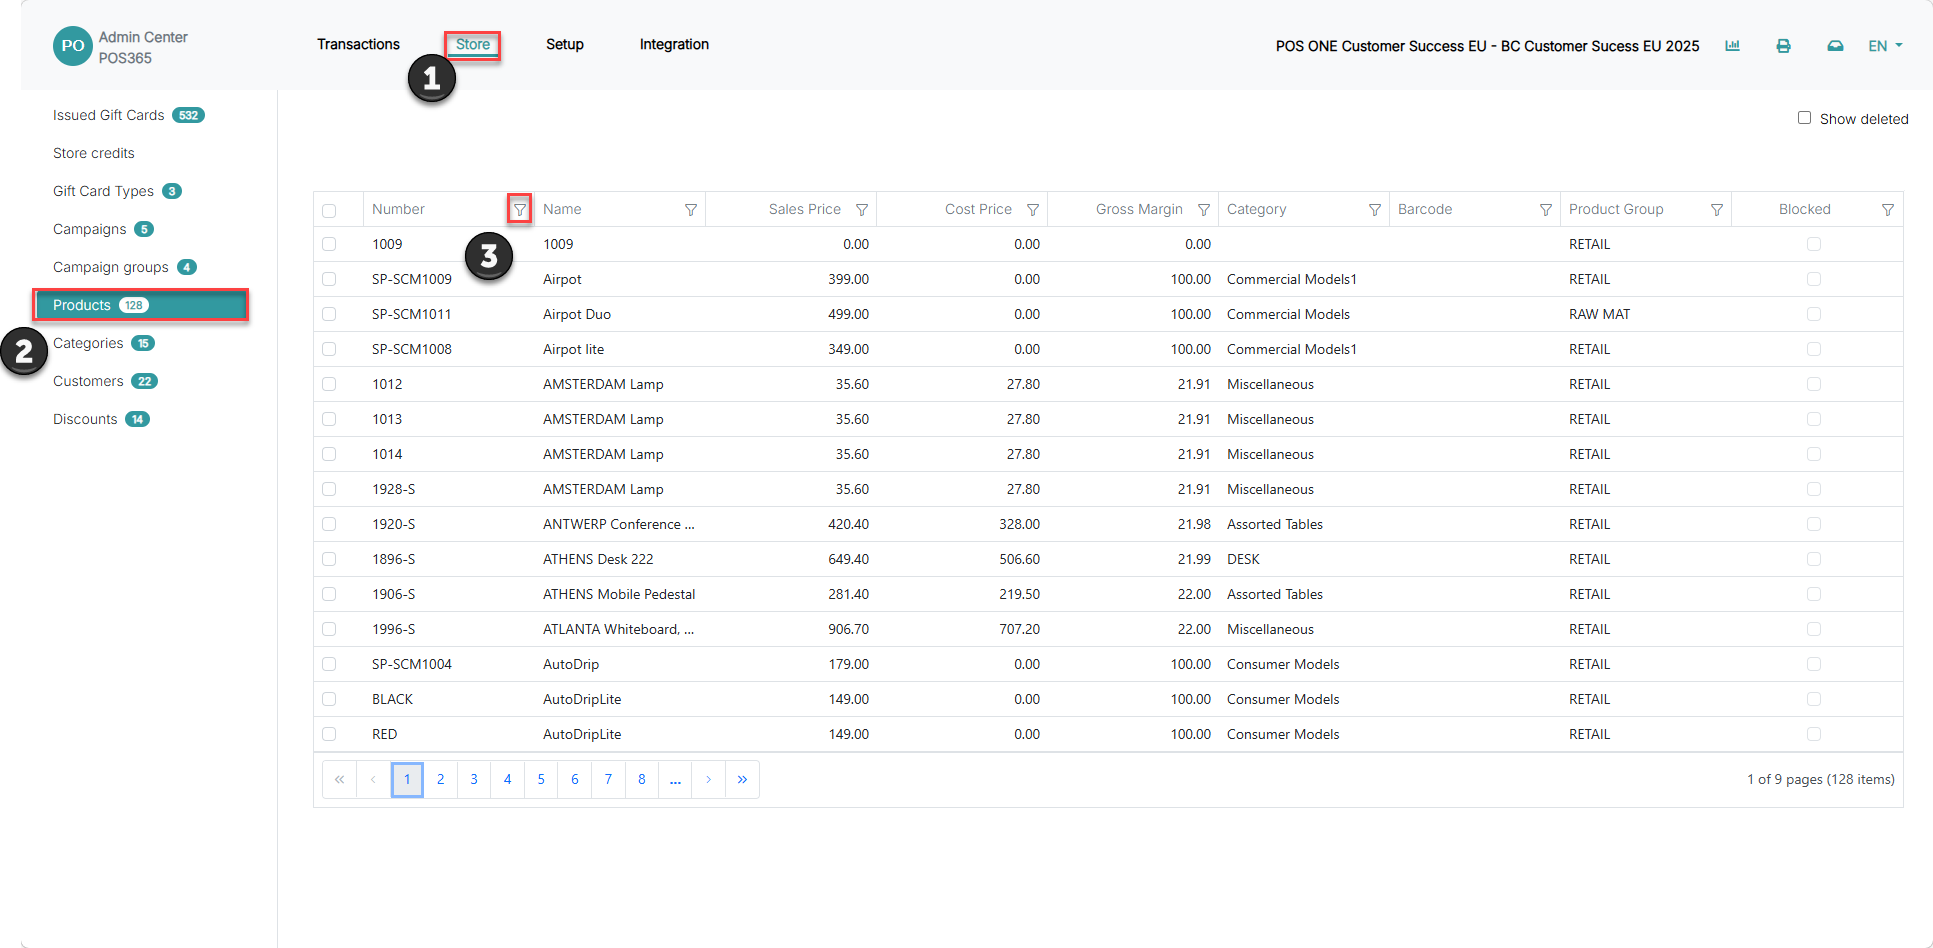This screenshot has width=1933, height=948.
Task: Go to page 3 of products
Action: 474,779
